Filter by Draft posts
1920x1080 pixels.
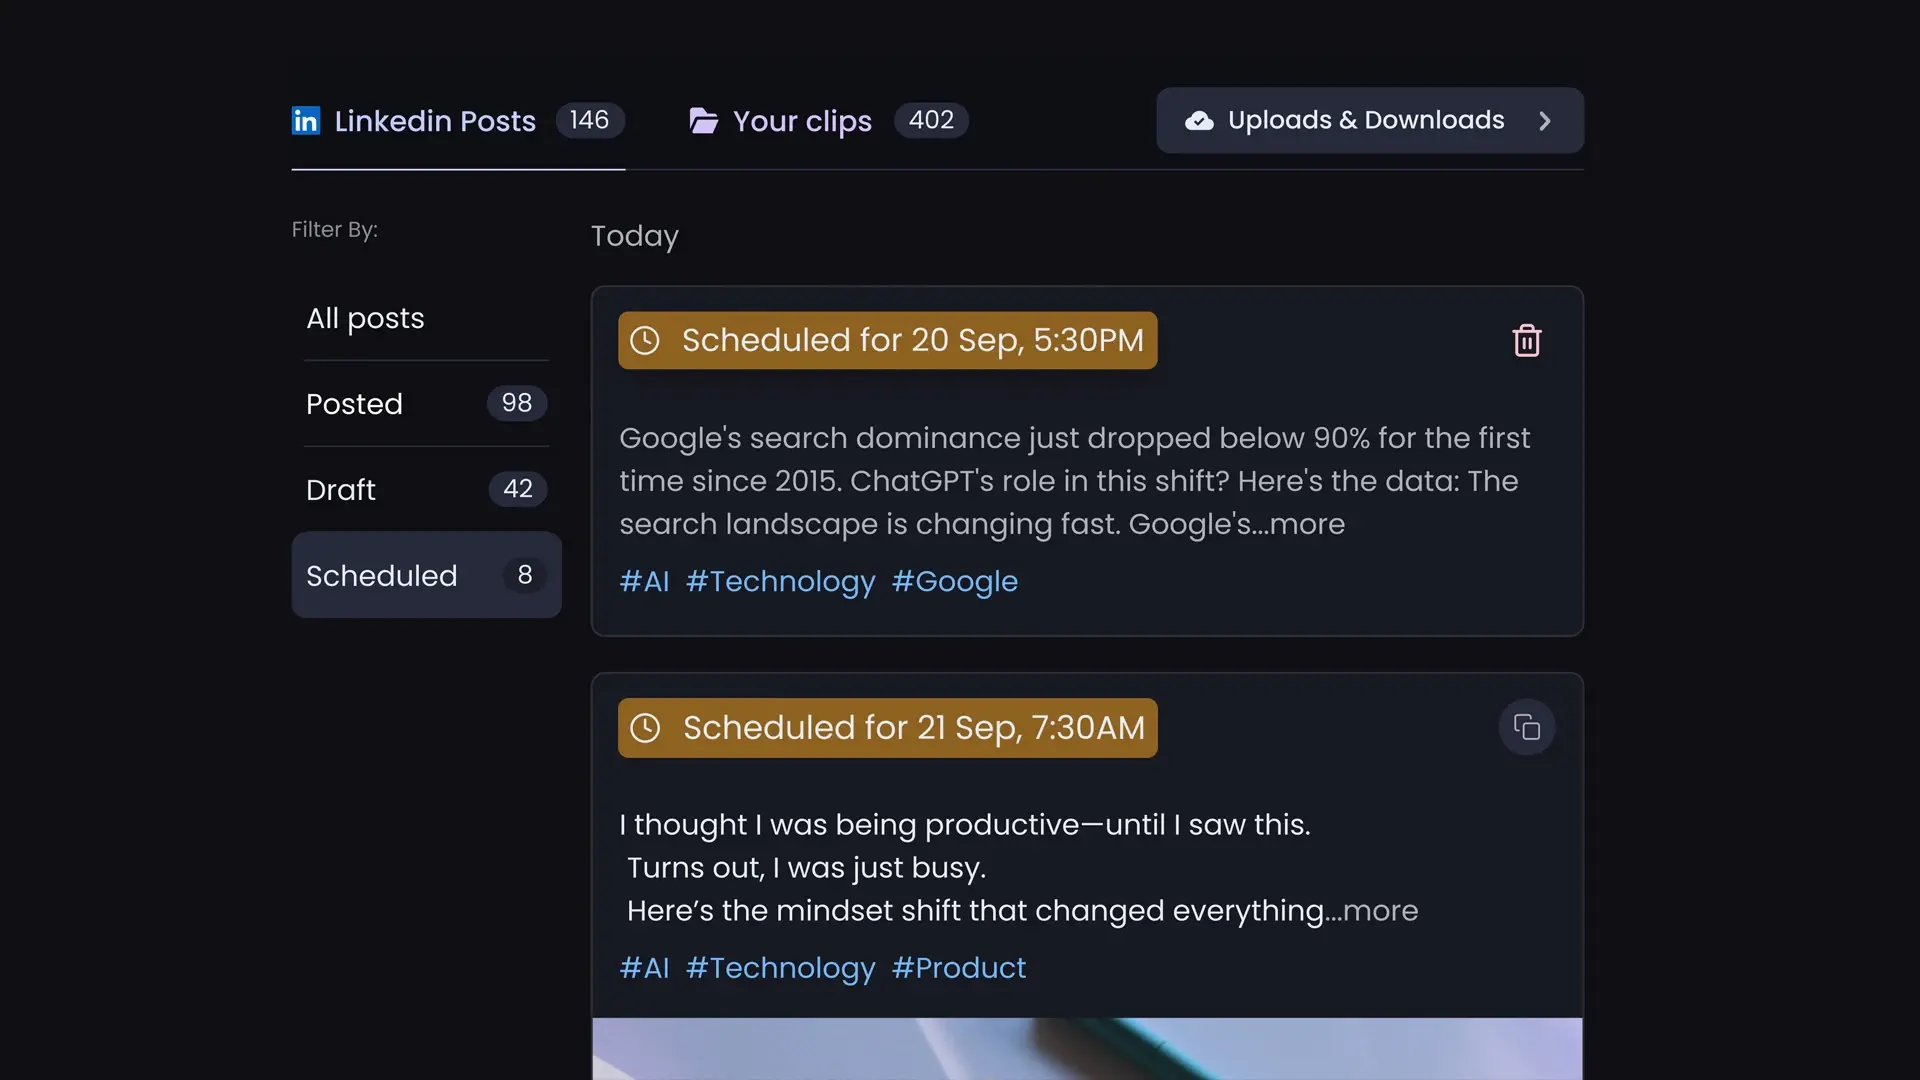click(x=341, y=489)
